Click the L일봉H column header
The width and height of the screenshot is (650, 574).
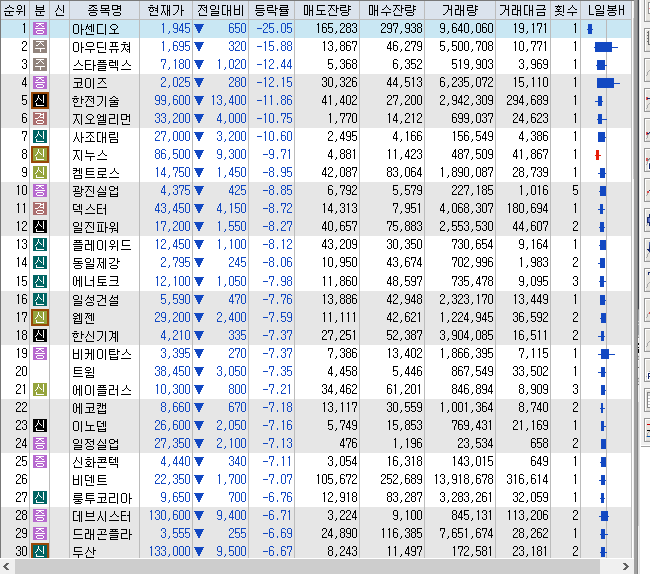(606, 10)
